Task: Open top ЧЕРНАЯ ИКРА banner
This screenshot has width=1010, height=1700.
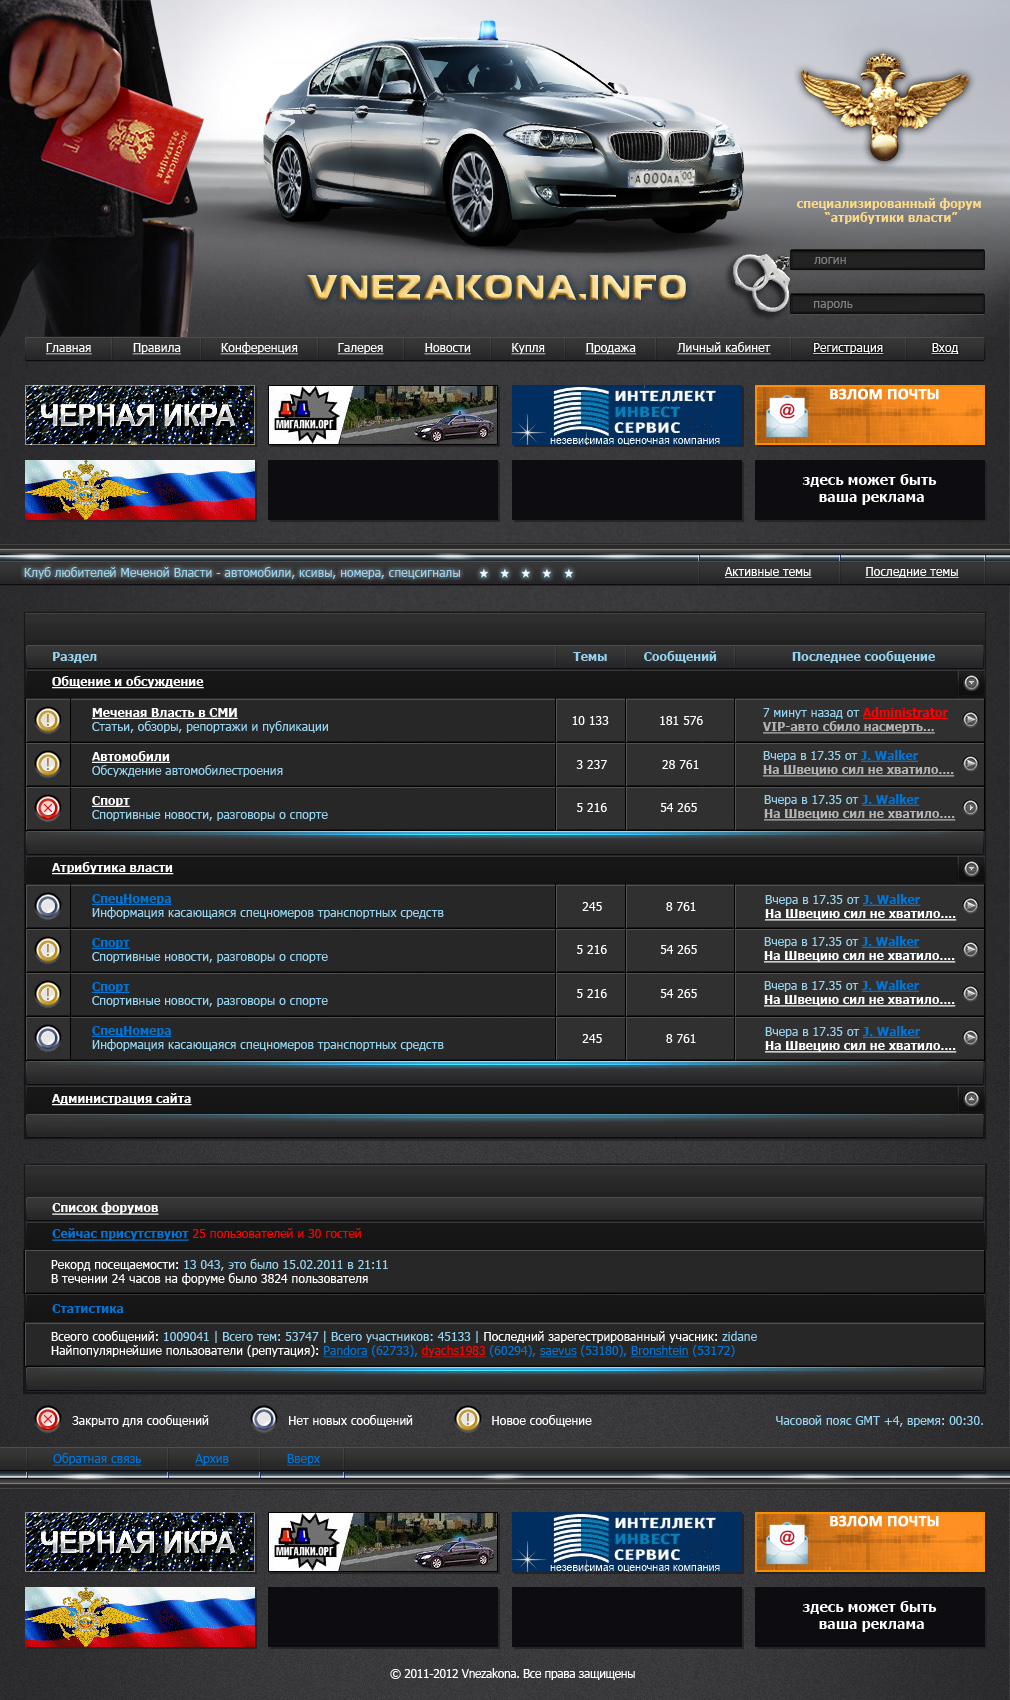Action: pyautogui.click(x=140, y=415)
